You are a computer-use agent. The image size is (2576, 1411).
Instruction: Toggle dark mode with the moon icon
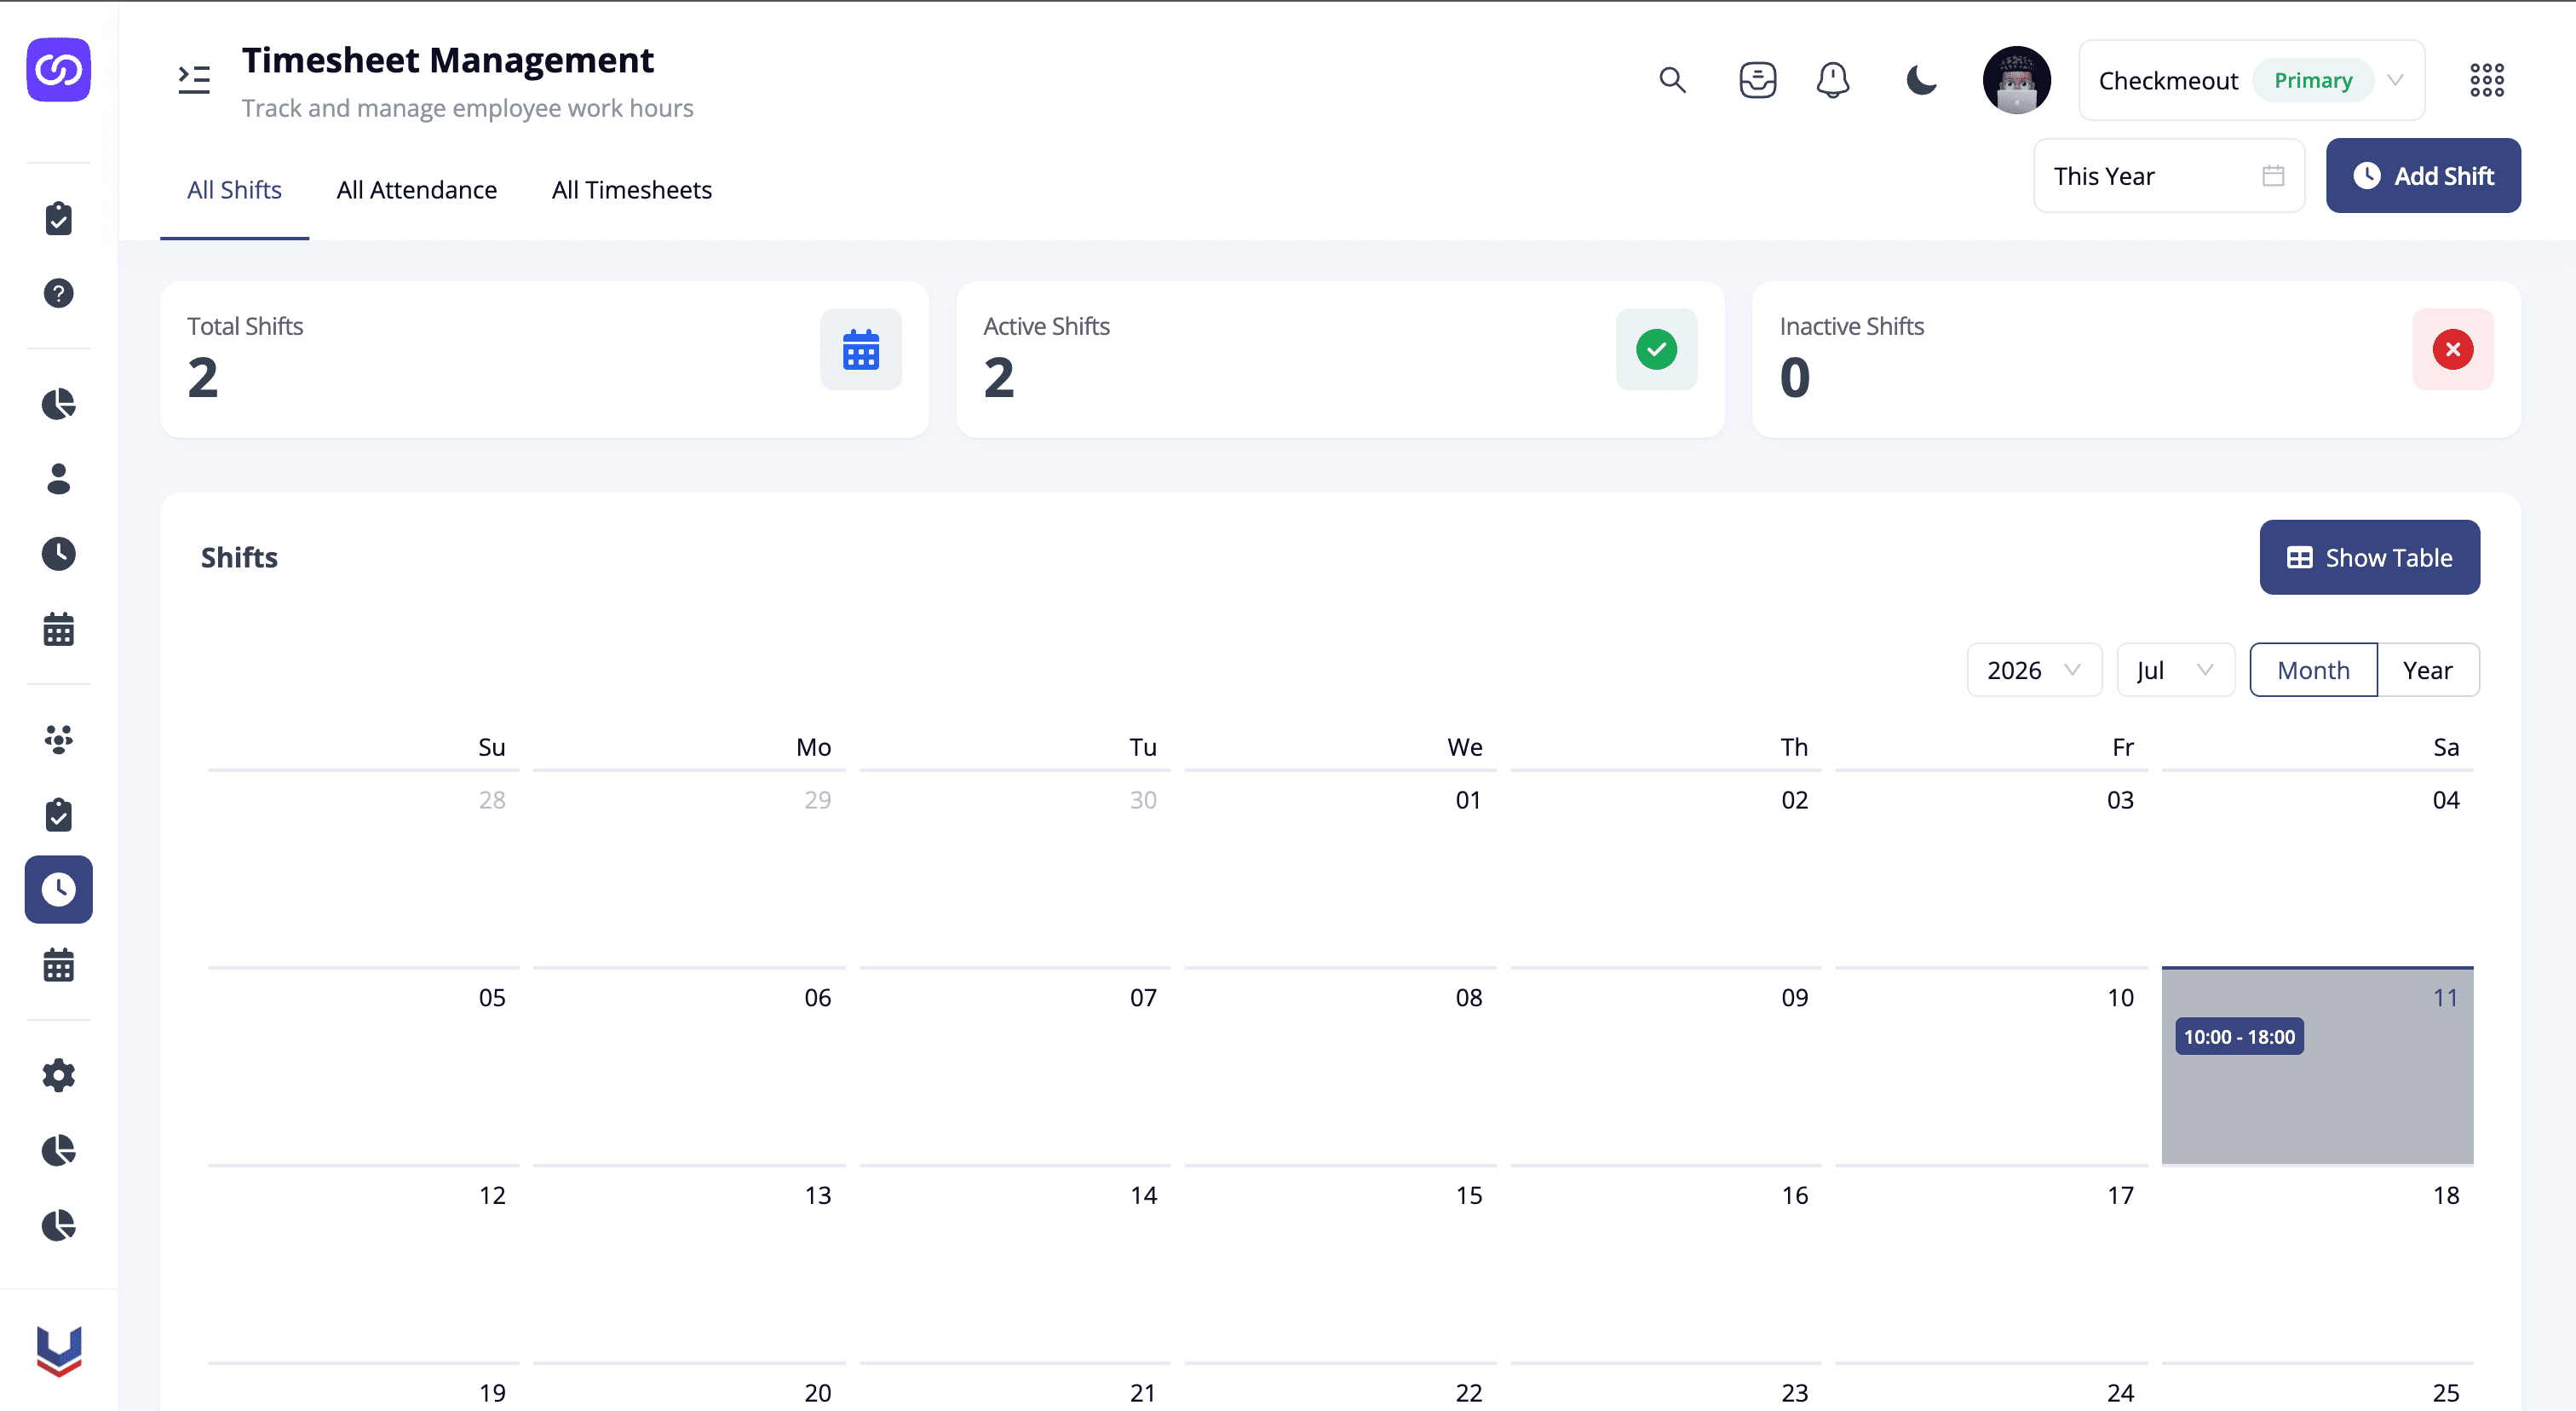pos(1920,80)
